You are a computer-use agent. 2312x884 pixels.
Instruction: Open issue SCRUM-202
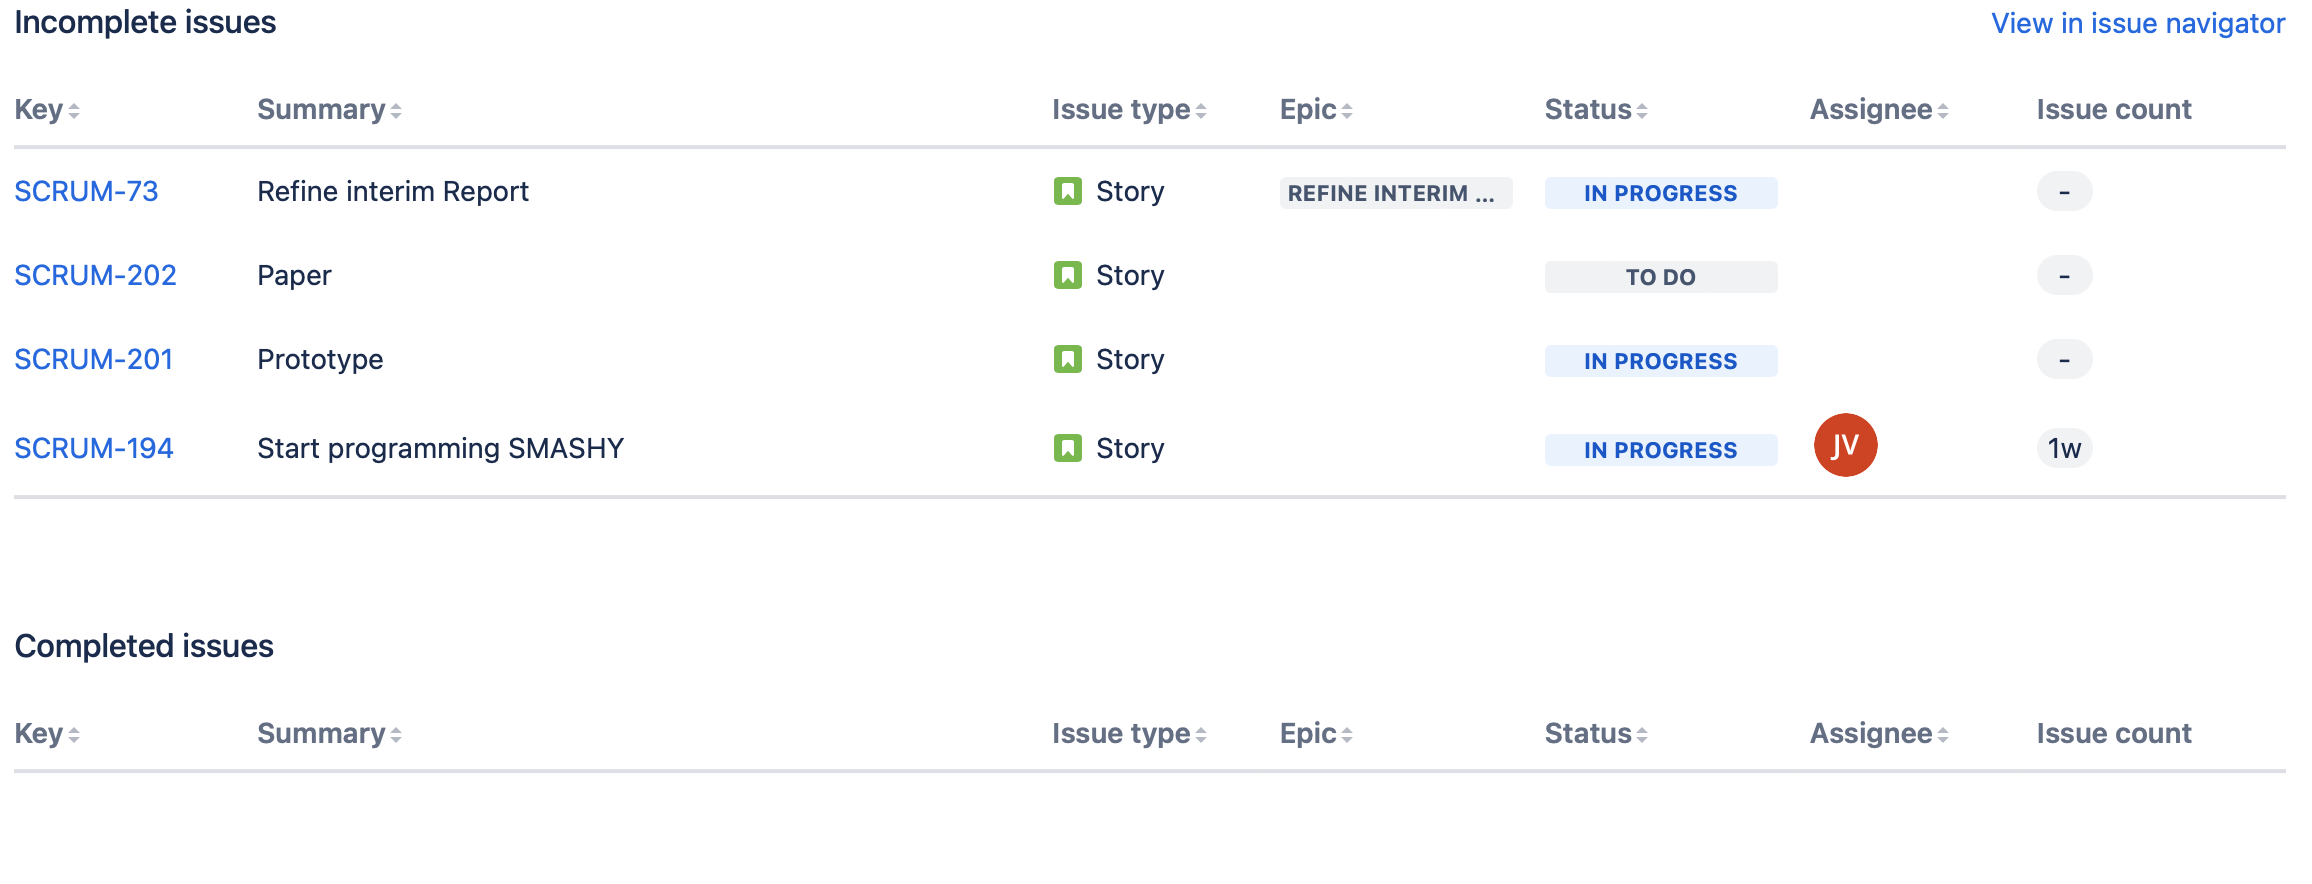click(95, 275)
